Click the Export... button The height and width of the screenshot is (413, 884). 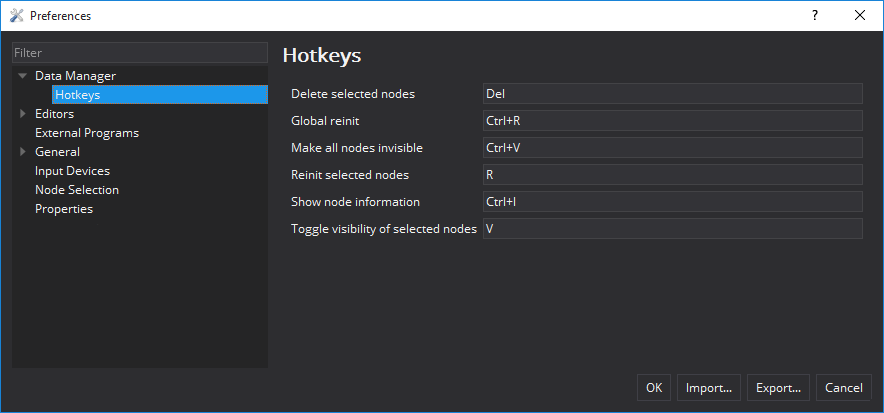coord(778,388)
